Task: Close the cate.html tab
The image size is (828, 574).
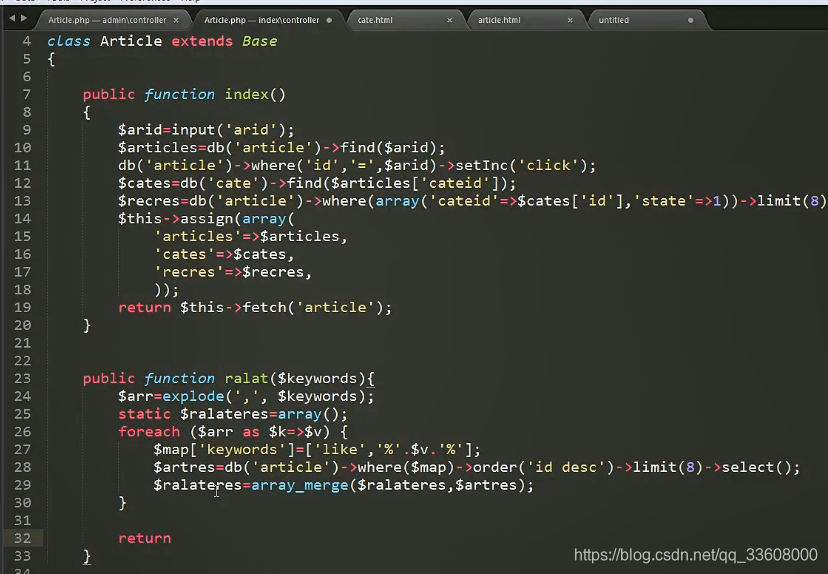Action: tap(449, 20)
